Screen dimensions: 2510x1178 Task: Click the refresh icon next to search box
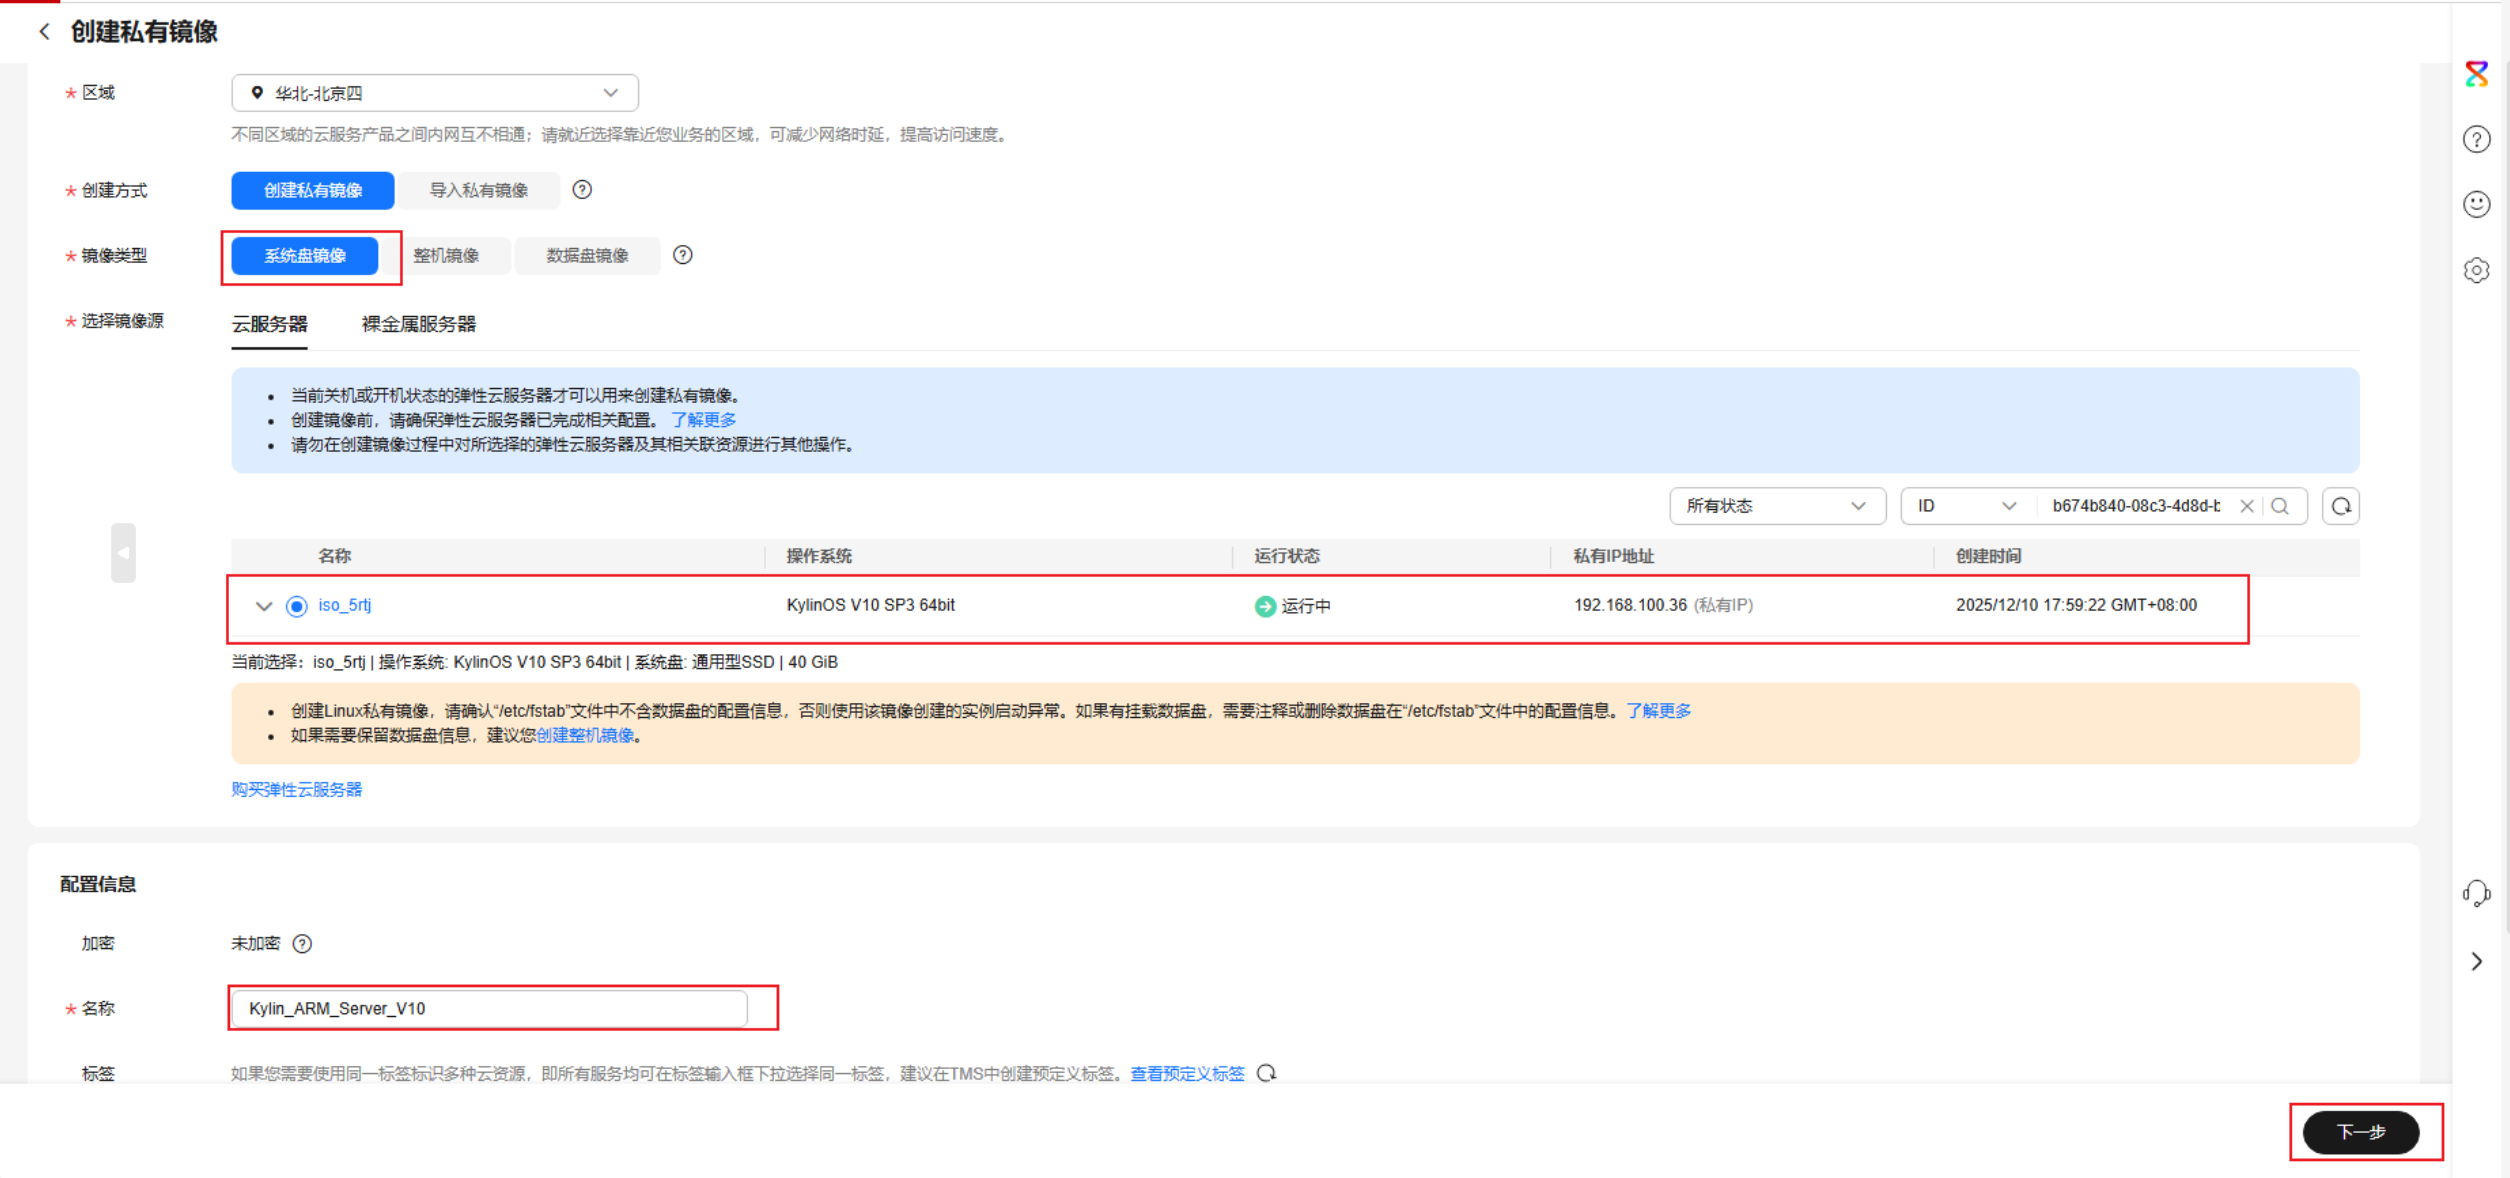2341,506
